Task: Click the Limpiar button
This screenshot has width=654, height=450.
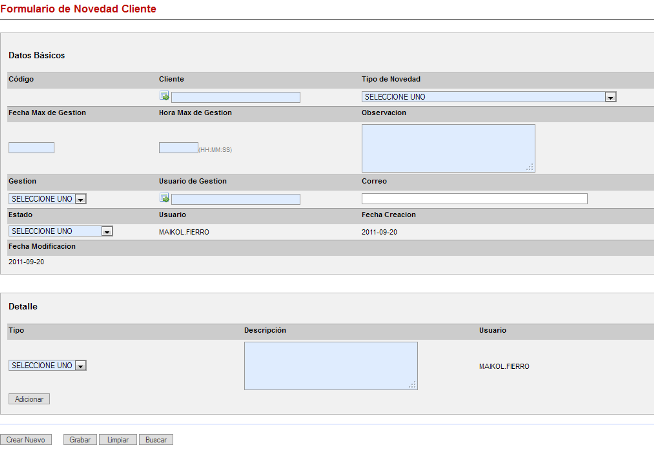Action: 117,440
